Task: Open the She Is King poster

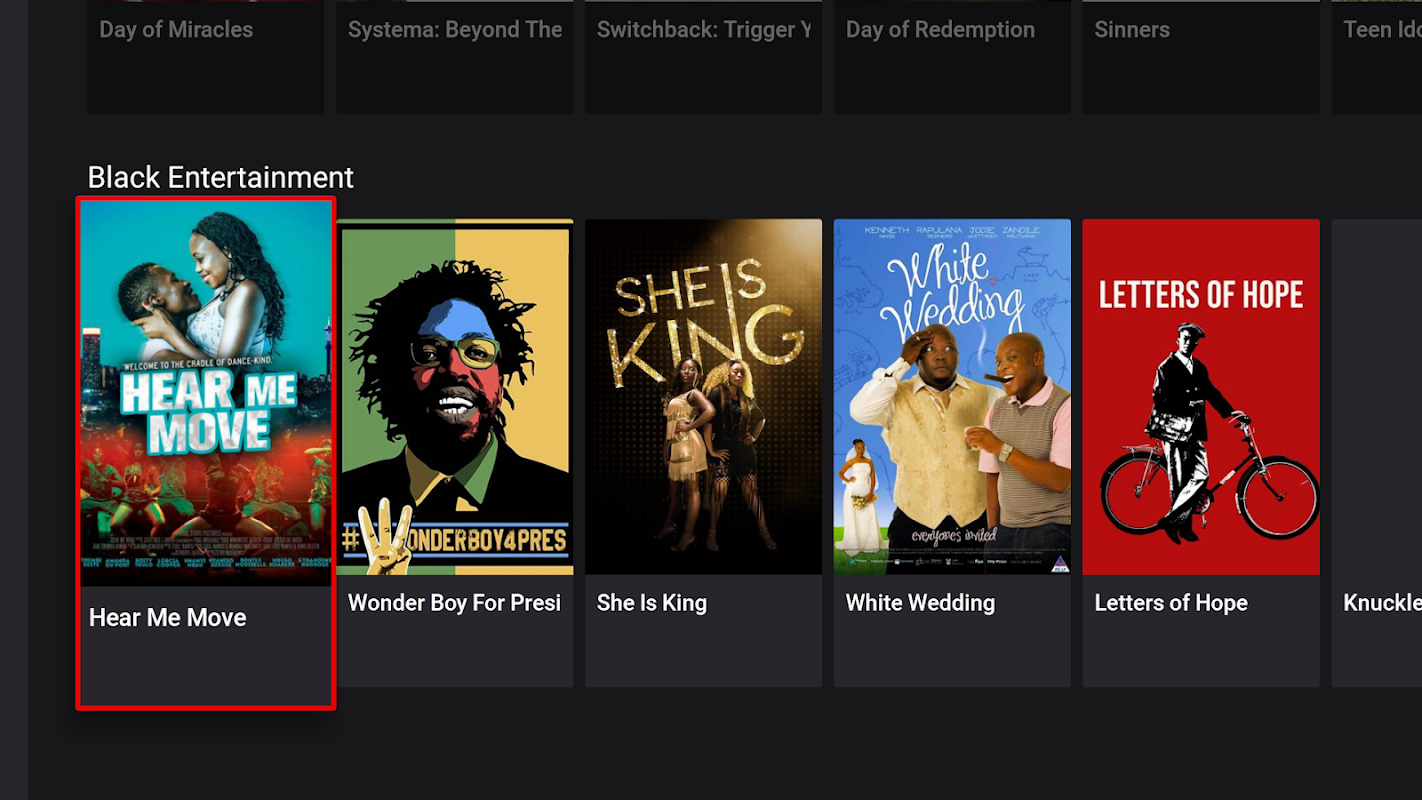Action: point(703,397)
